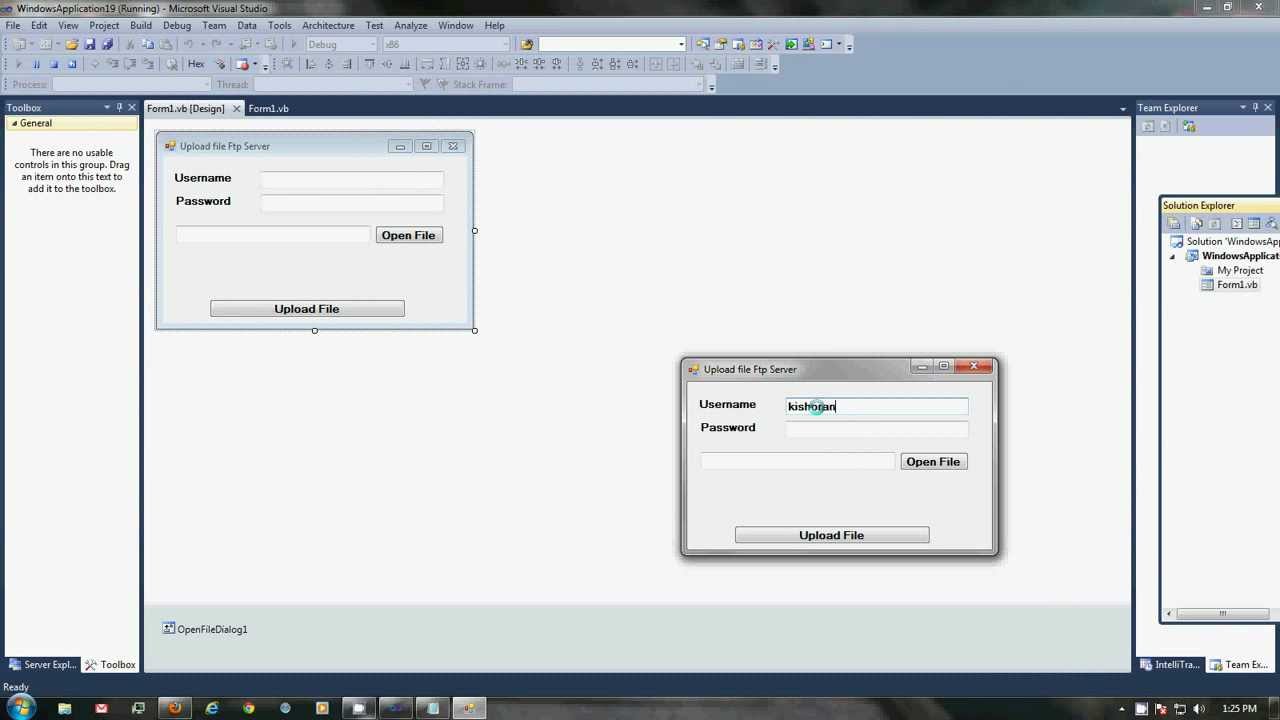The height and width of the screenshot is (720, 1280).
Task: Click Upload File in the running form
Action: point(832,535)
